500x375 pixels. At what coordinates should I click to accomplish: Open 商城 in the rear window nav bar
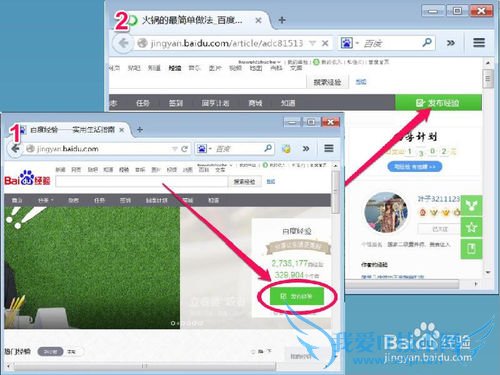click(255, 103)
